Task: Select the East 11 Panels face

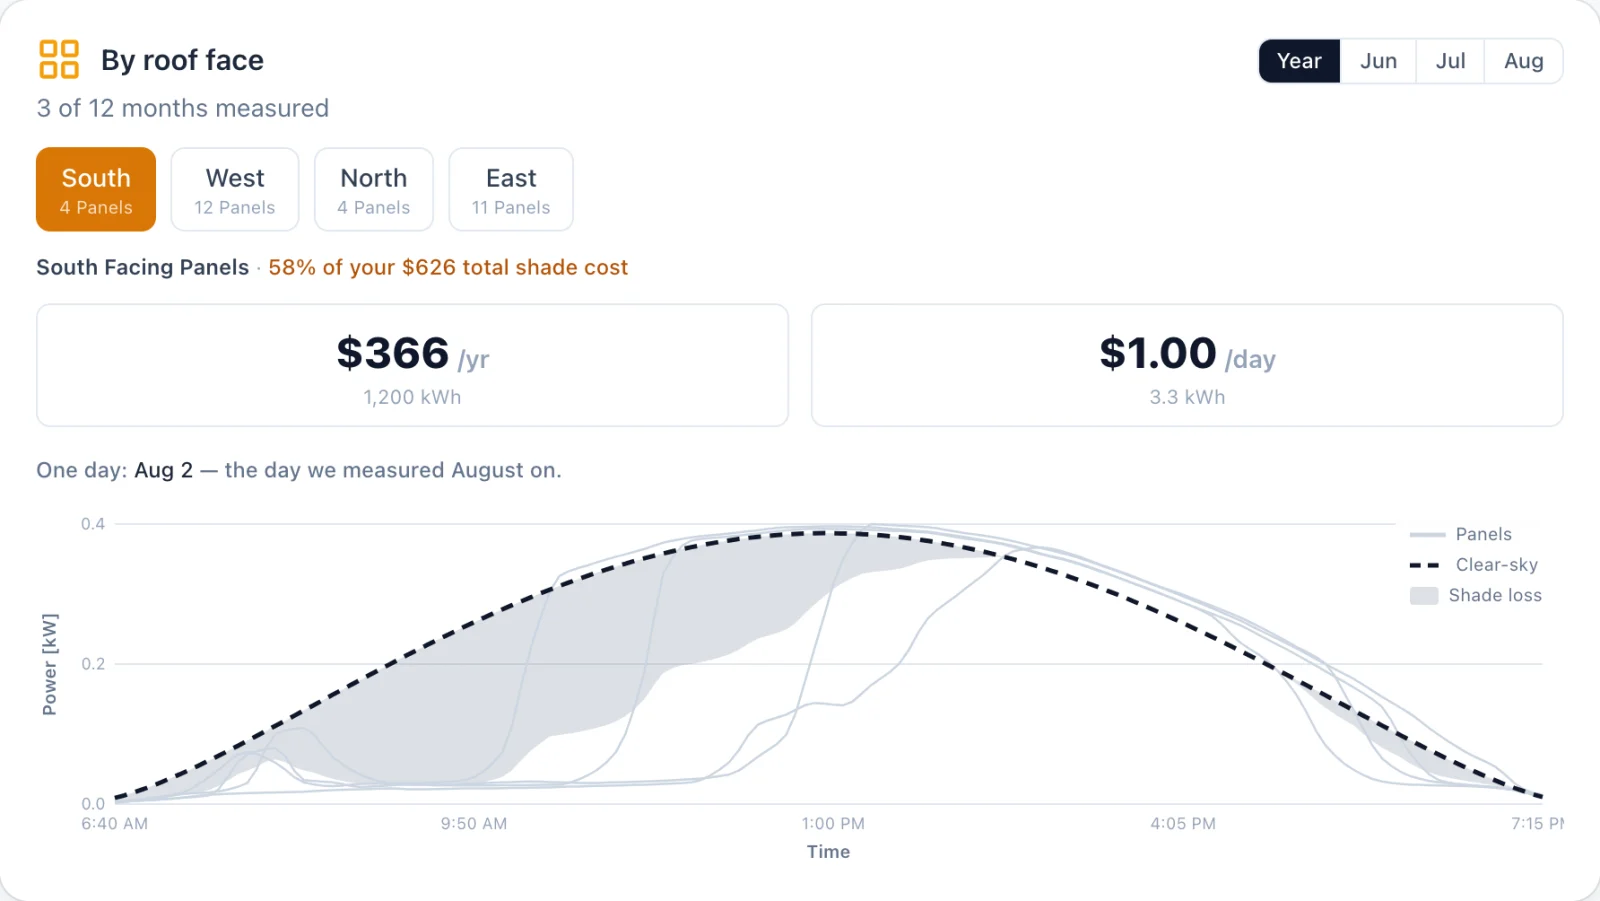Action: (x=511, y=189)
